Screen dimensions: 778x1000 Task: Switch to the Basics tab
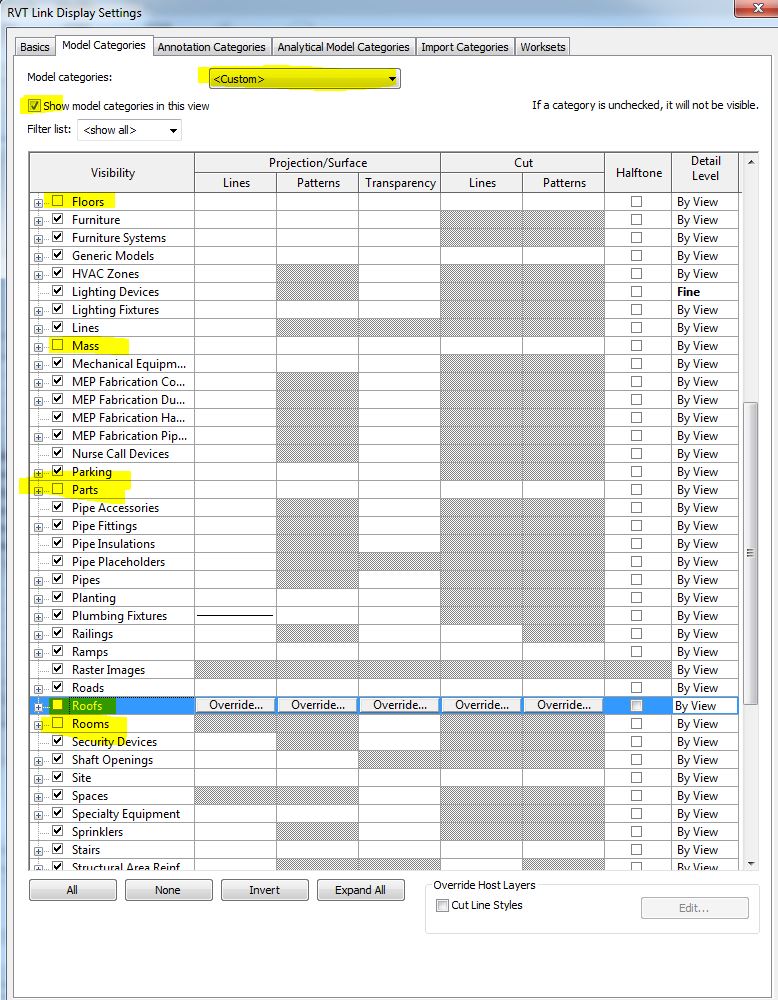(34, 47)
